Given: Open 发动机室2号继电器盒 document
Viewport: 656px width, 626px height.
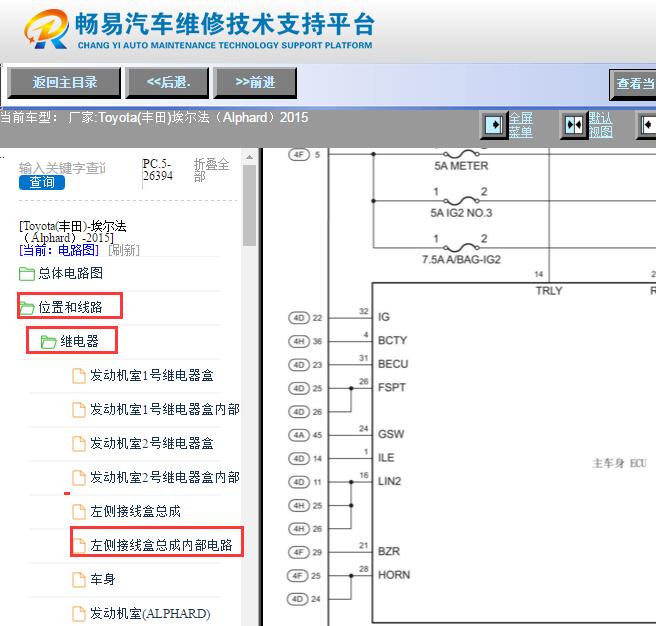Looking at the screenshot, I should click(x=151, y=443).
